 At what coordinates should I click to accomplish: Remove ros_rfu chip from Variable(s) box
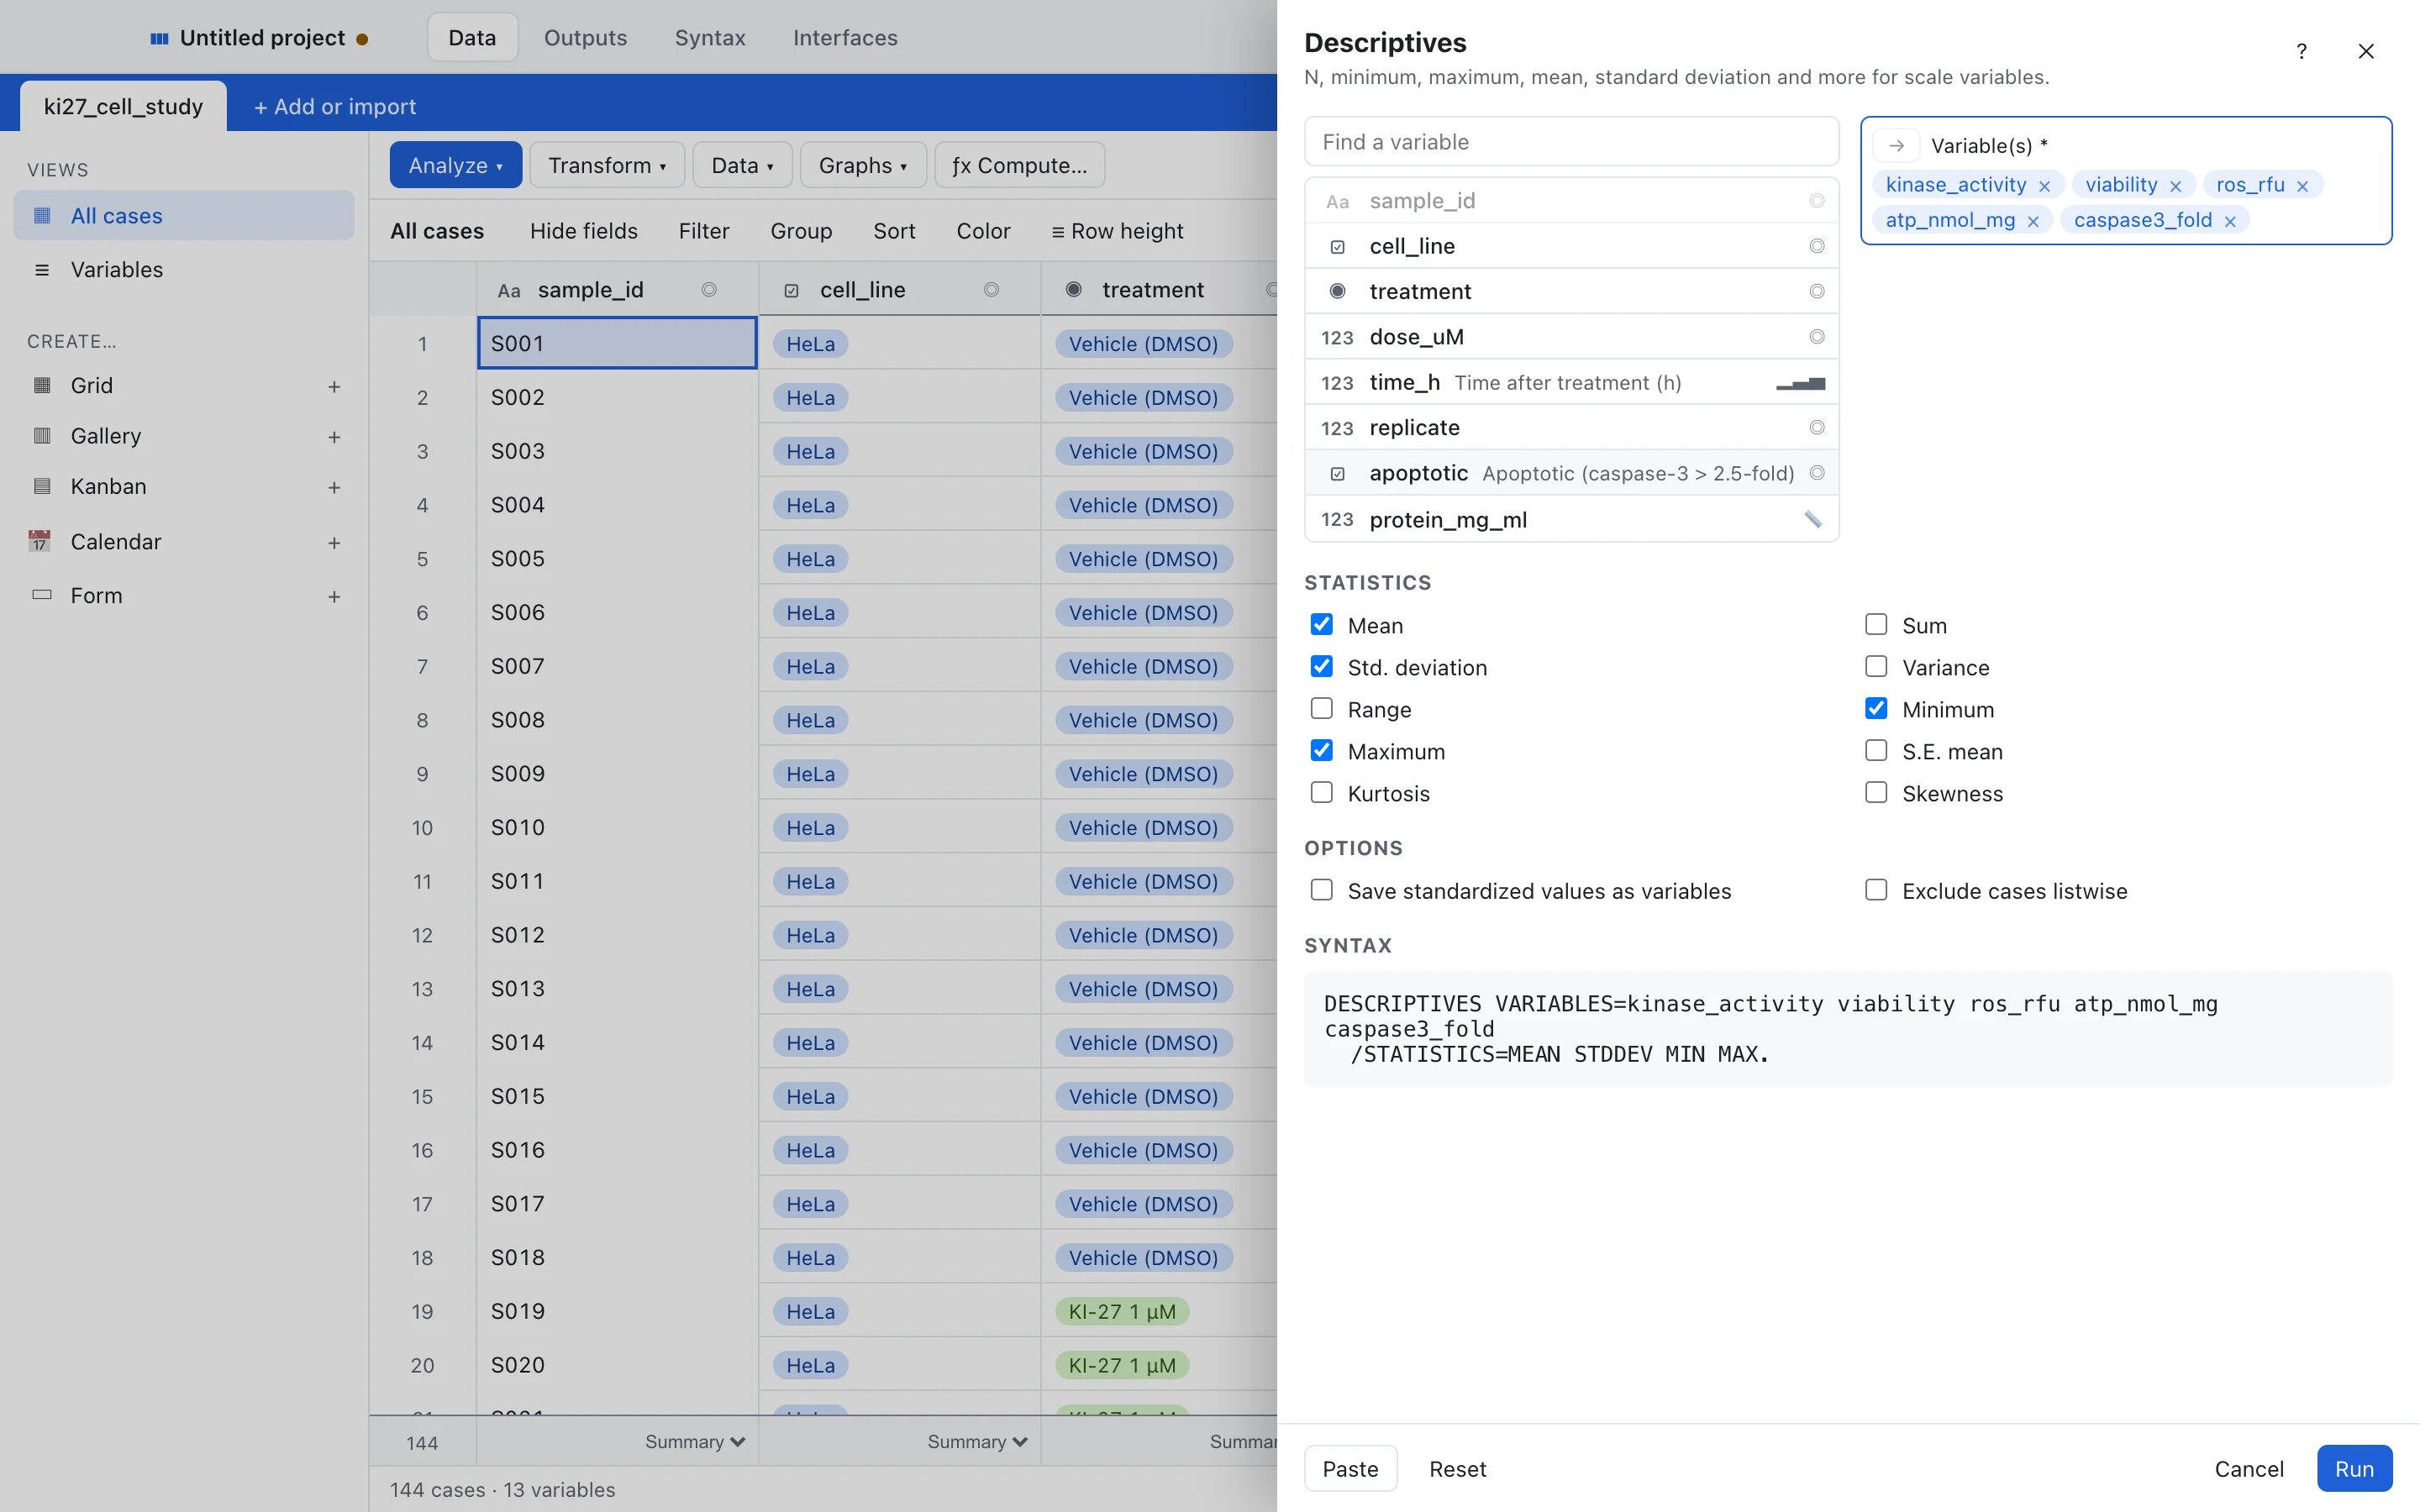tap(2302, 186)
